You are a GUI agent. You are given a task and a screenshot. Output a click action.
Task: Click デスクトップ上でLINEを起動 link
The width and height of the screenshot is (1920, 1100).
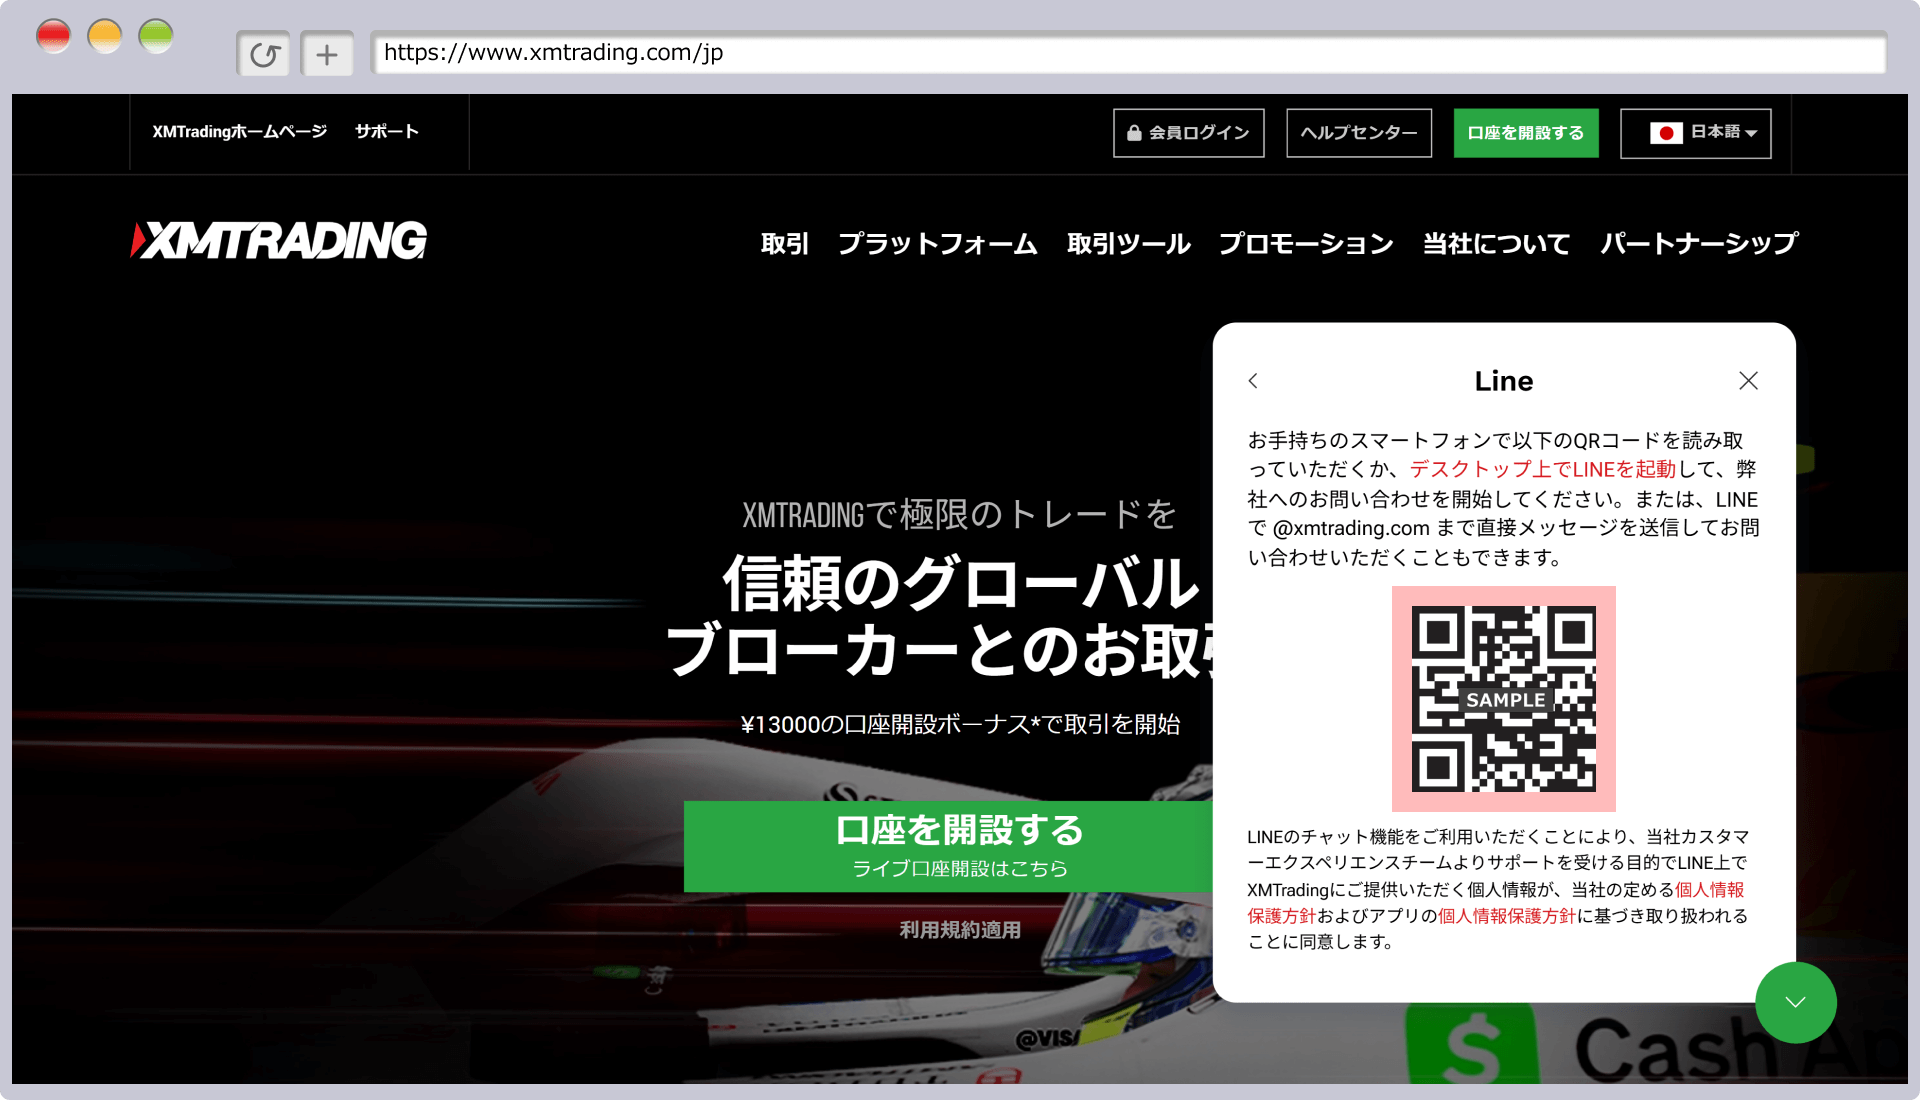1543,469
